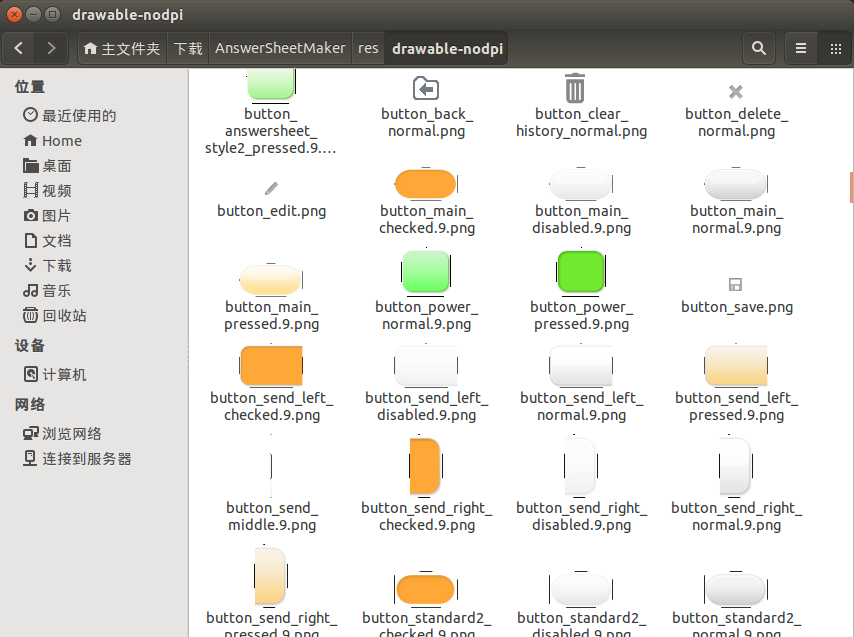Select button_send_right_pressed.9.png thumbnail
Screen dimensions: 854x637
coord(271,576)
